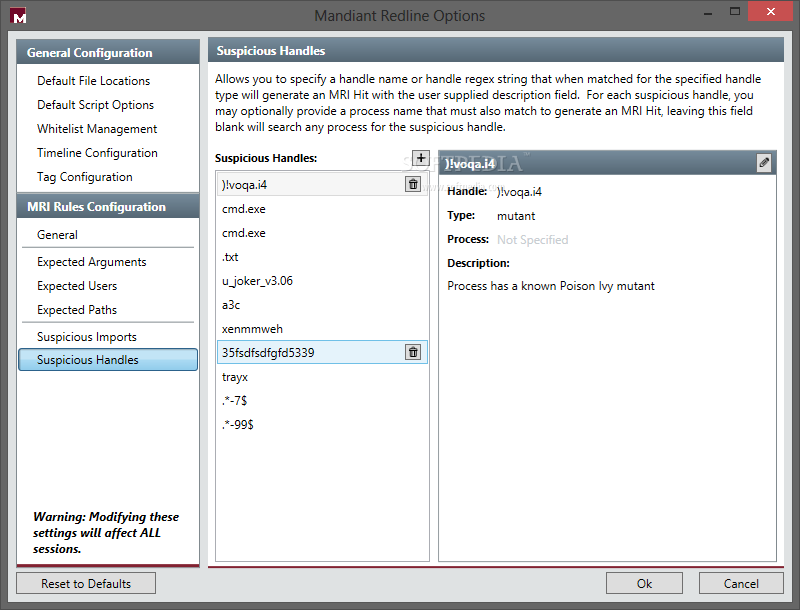The image size is (800, 610).
Task: Click Reset to Defaults button
Action: click(x=86, y=583)
